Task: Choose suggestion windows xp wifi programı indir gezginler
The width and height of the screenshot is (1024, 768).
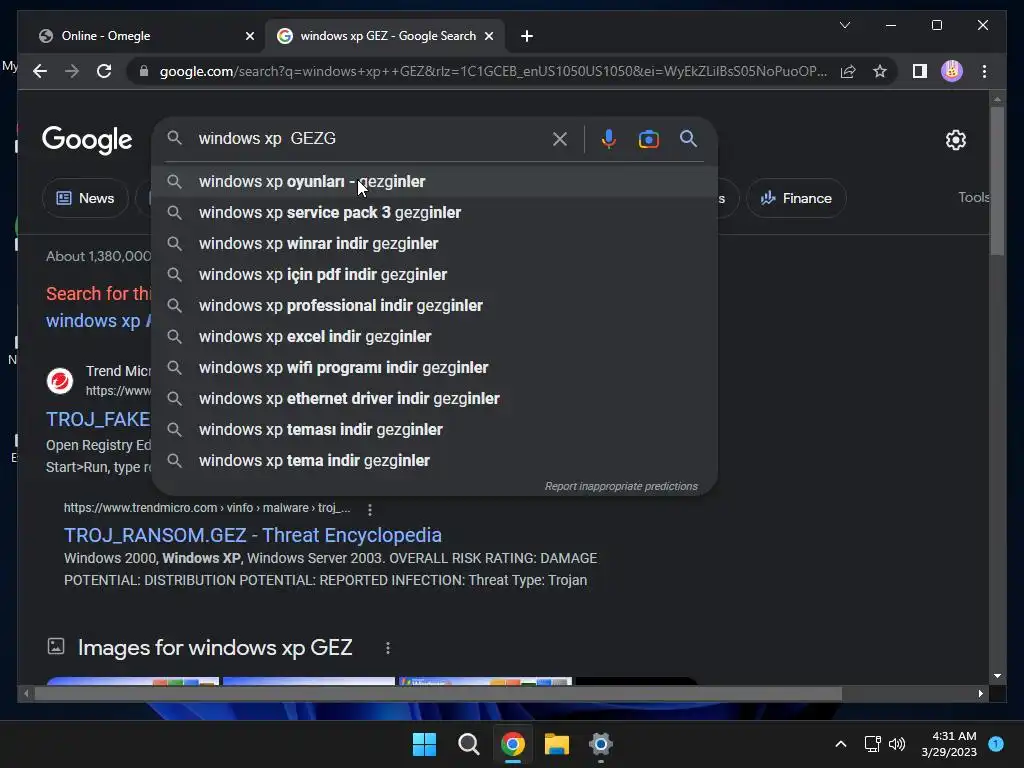Action: tap(434, 368)
